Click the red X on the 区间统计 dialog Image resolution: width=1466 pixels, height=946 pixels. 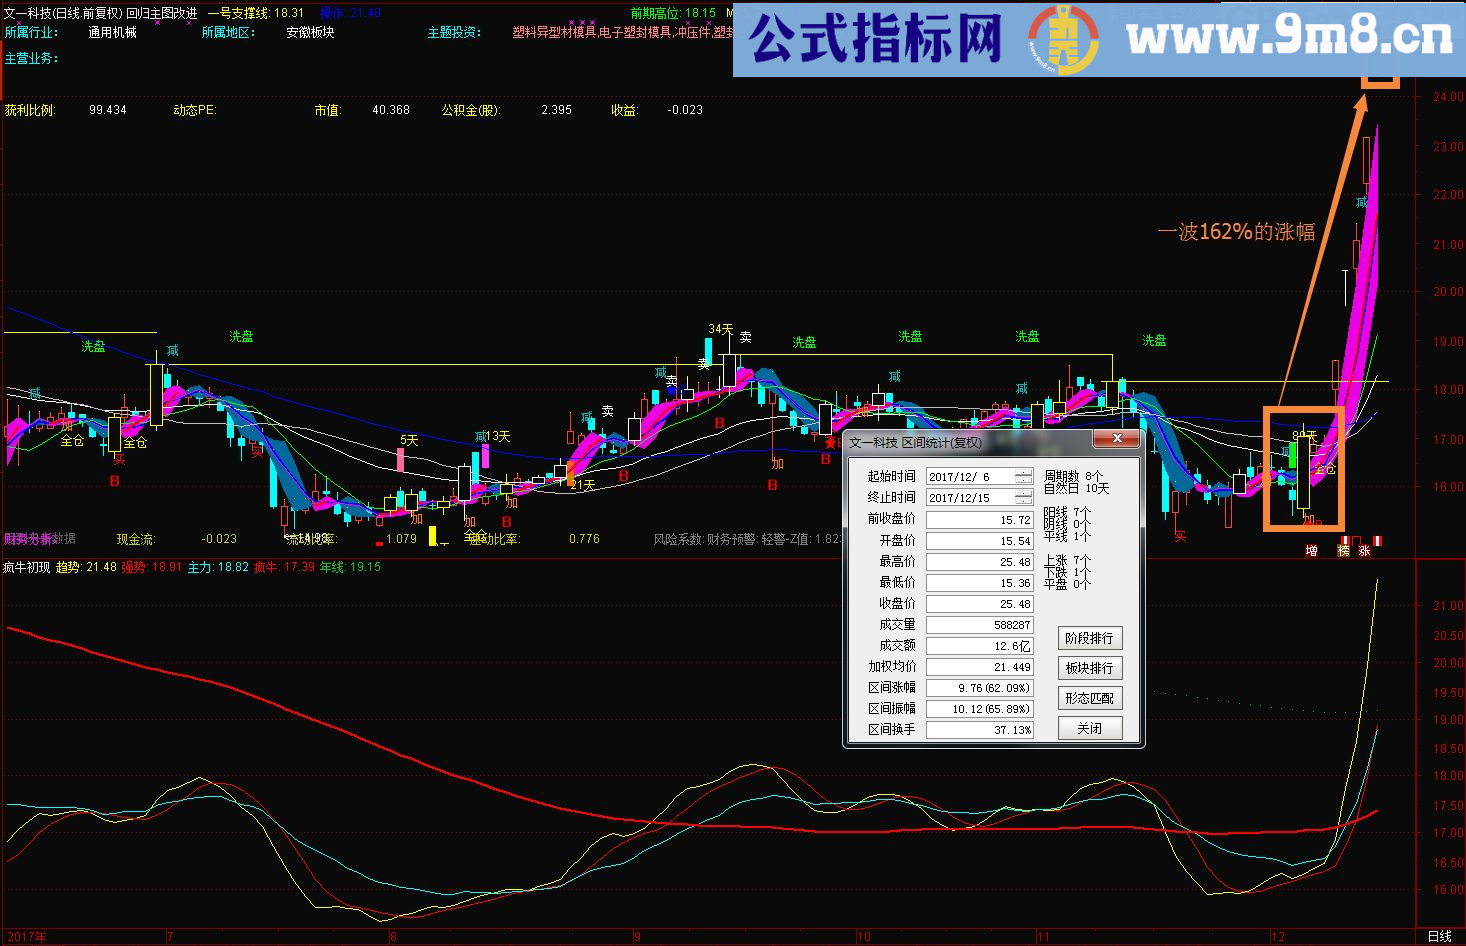click(x=1116, y=439)
